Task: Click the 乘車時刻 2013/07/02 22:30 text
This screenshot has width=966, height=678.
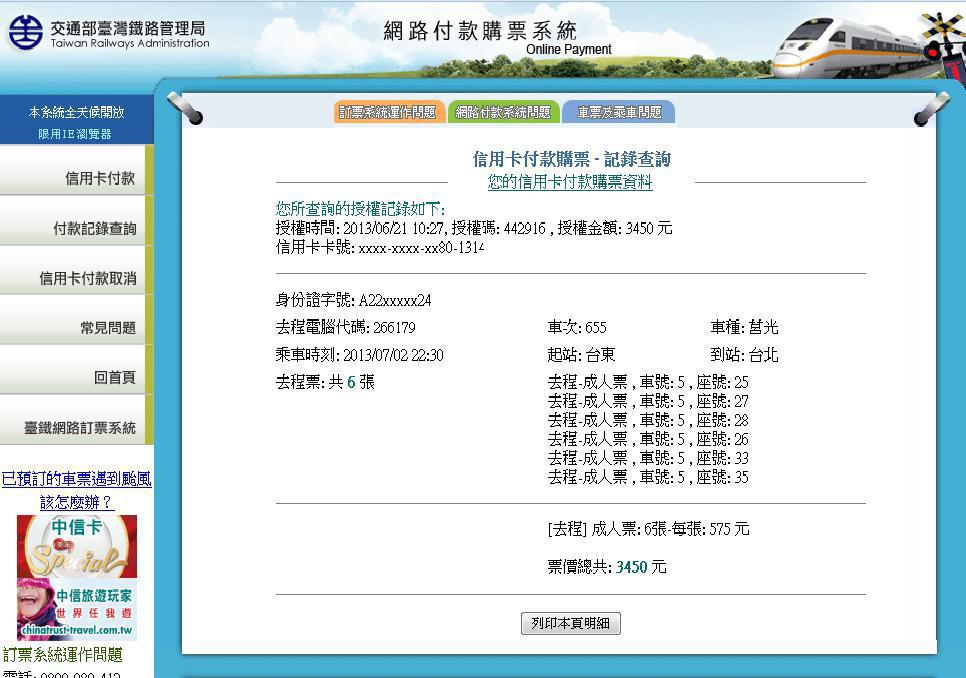Action: (x=360, y=355)
